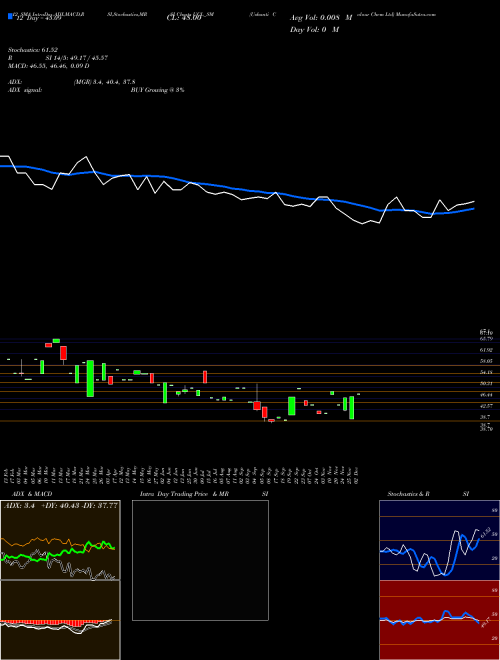Click the 'BUY Growing @ 3%' signal text
500x660 pixels.
[x=157, y=90]
